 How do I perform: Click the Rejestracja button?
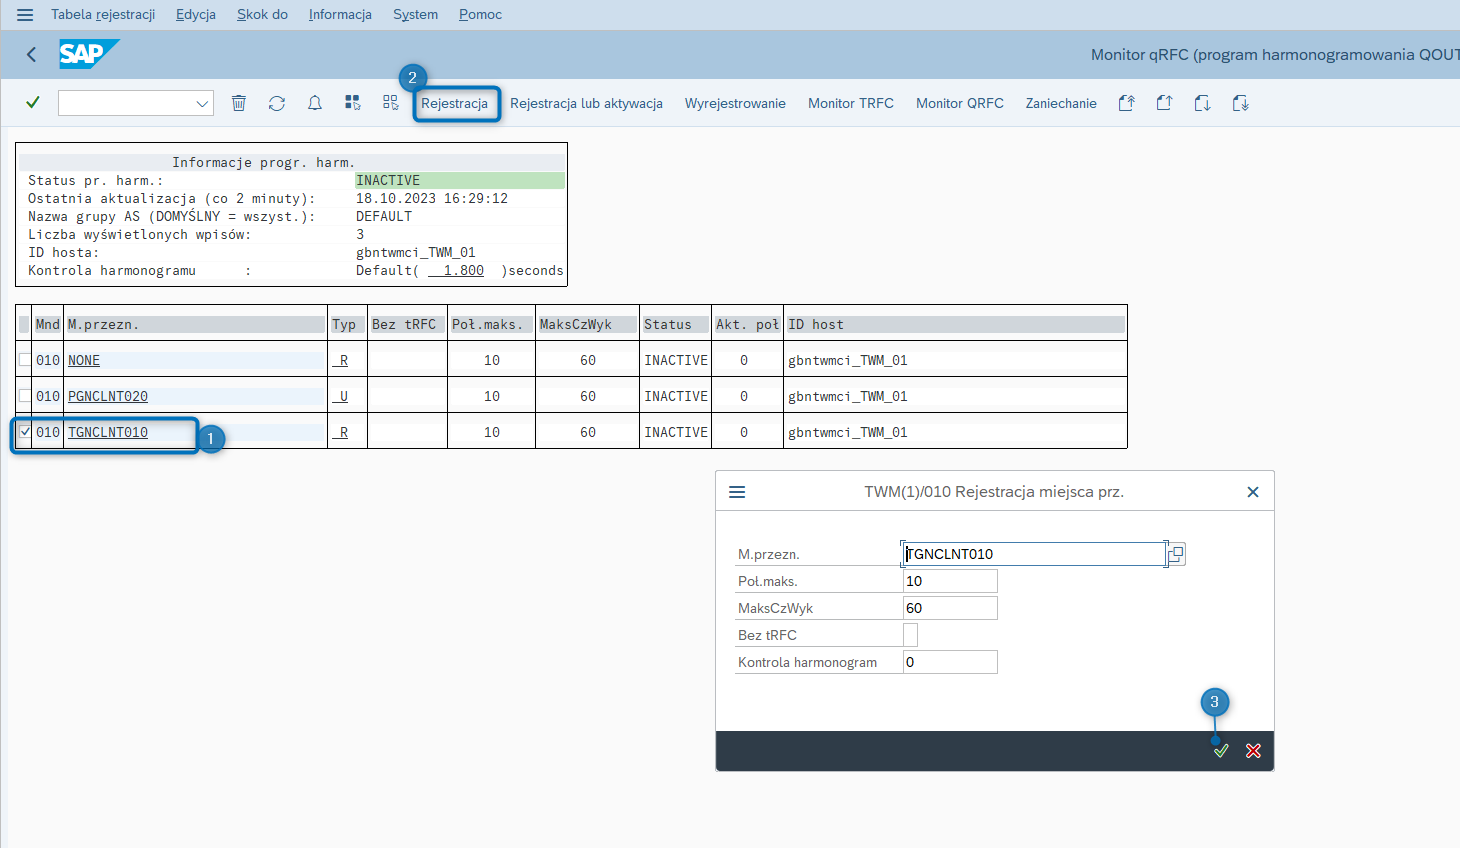455,103
